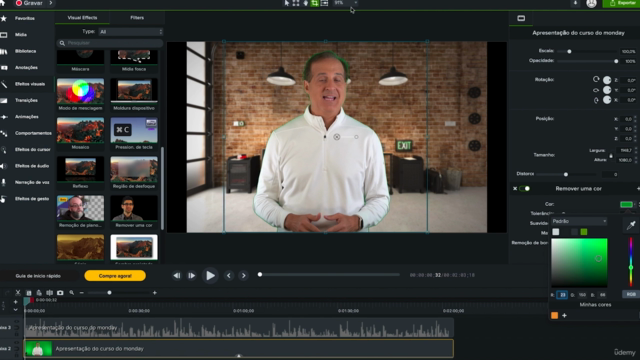Click the paste icon in timeline toolbar
Screen dimensions: 640x360
tap(39, 293)
